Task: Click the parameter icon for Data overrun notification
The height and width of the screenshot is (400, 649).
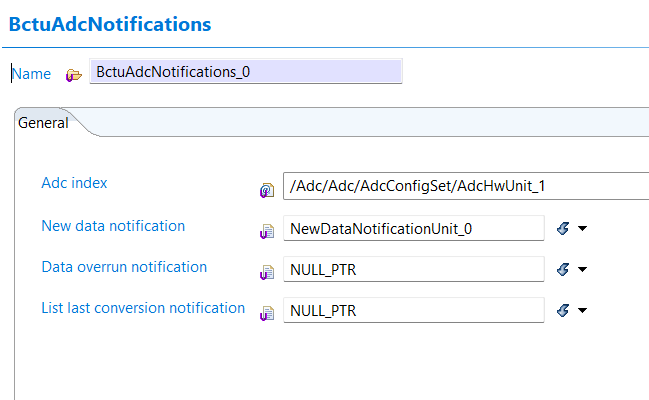Action: tap(266, 271)
